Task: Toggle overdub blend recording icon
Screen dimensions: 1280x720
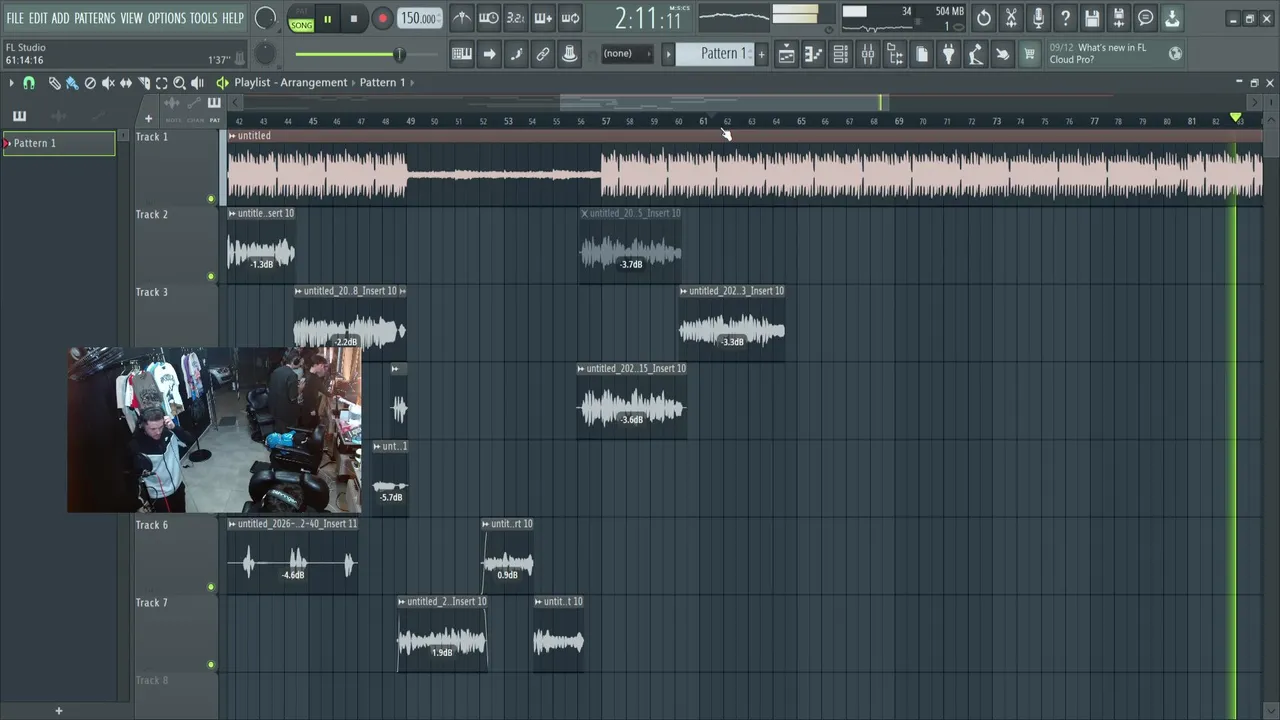Action: 543,18
